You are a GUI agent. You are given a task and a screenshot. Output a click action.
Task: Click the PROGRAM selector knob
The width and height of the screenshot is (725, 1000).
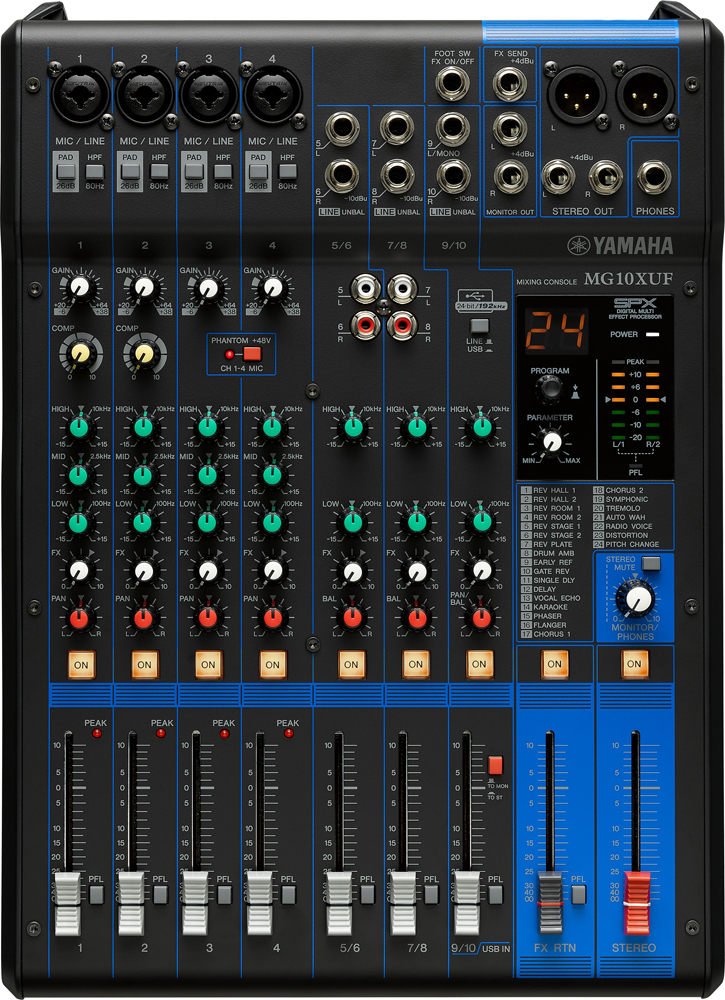pyautogui.click(x=551, y=392)
